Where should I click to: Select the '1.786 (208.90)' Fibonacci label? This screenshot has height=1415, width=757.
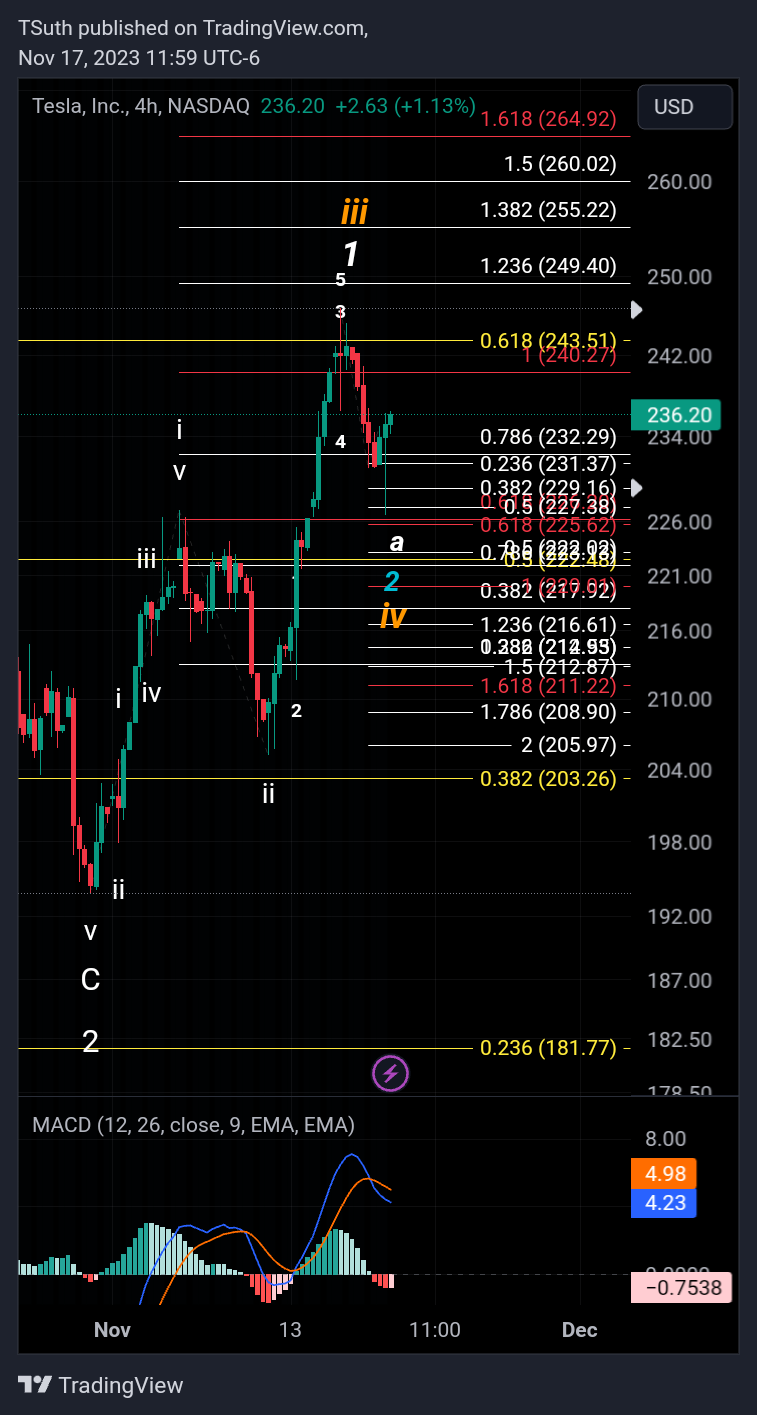point(548,712)
